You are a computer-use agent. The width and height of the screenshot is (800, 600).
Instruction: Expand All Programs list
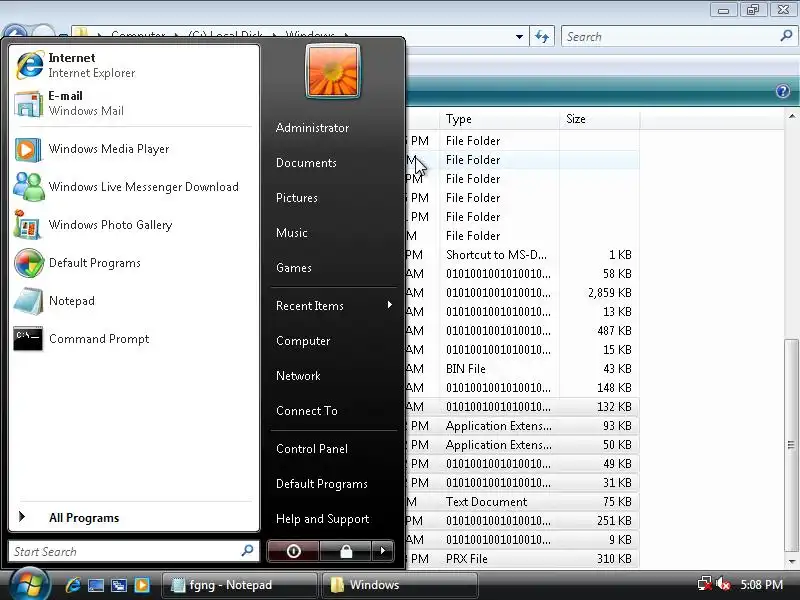(x=134, y=517)
